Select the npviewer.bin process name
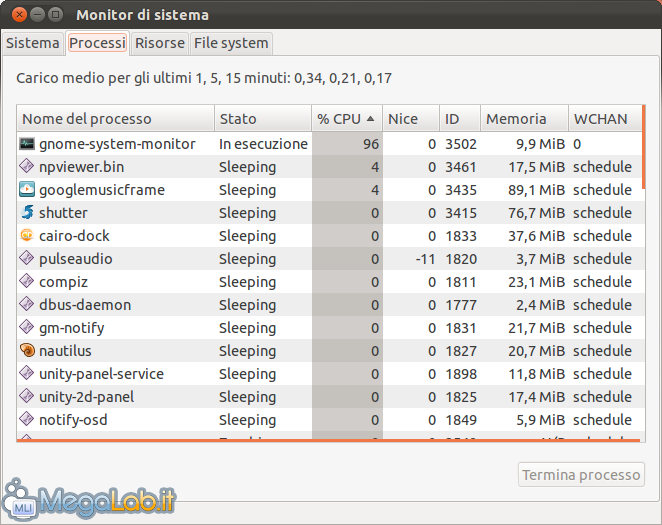This screenshot has height=525, width=662. tap(81, 167)
